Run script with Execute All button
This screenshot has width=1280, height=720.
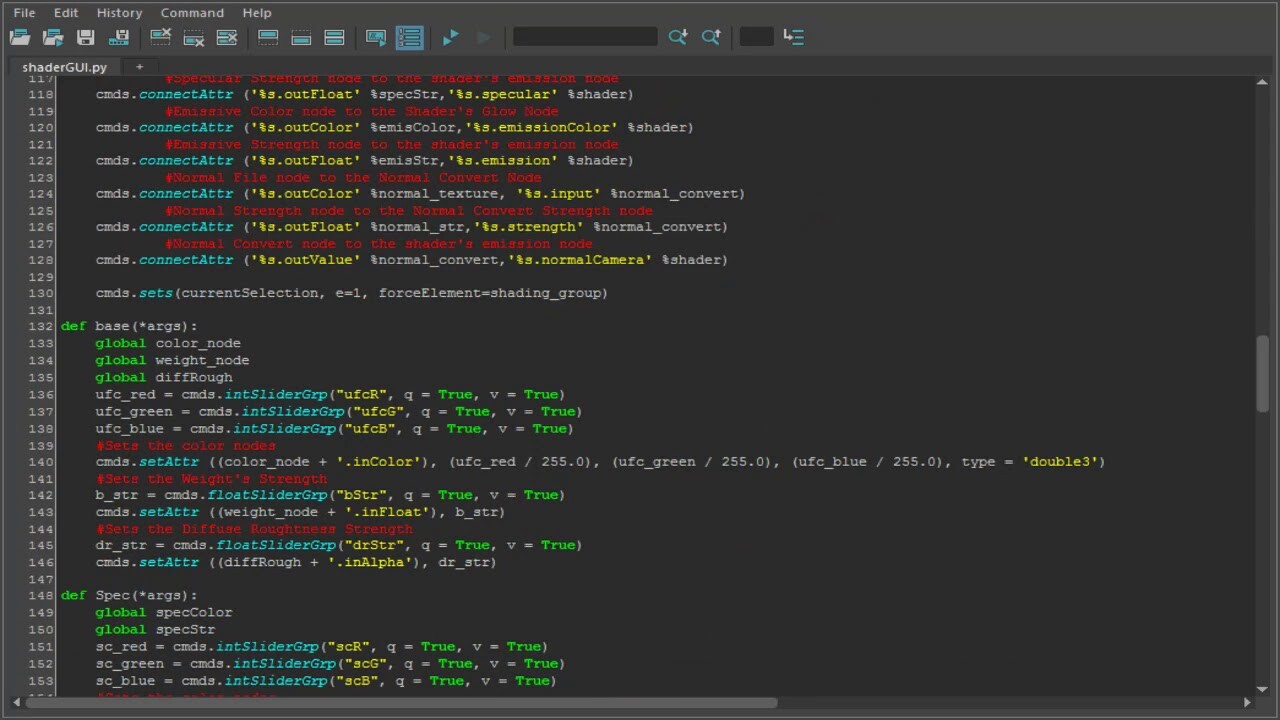(450, 37)
